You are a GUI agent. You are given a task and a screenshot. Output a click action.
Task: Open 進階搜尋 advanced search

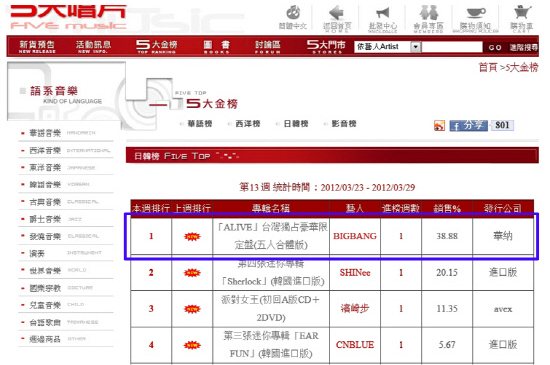(x=523, y=47)
